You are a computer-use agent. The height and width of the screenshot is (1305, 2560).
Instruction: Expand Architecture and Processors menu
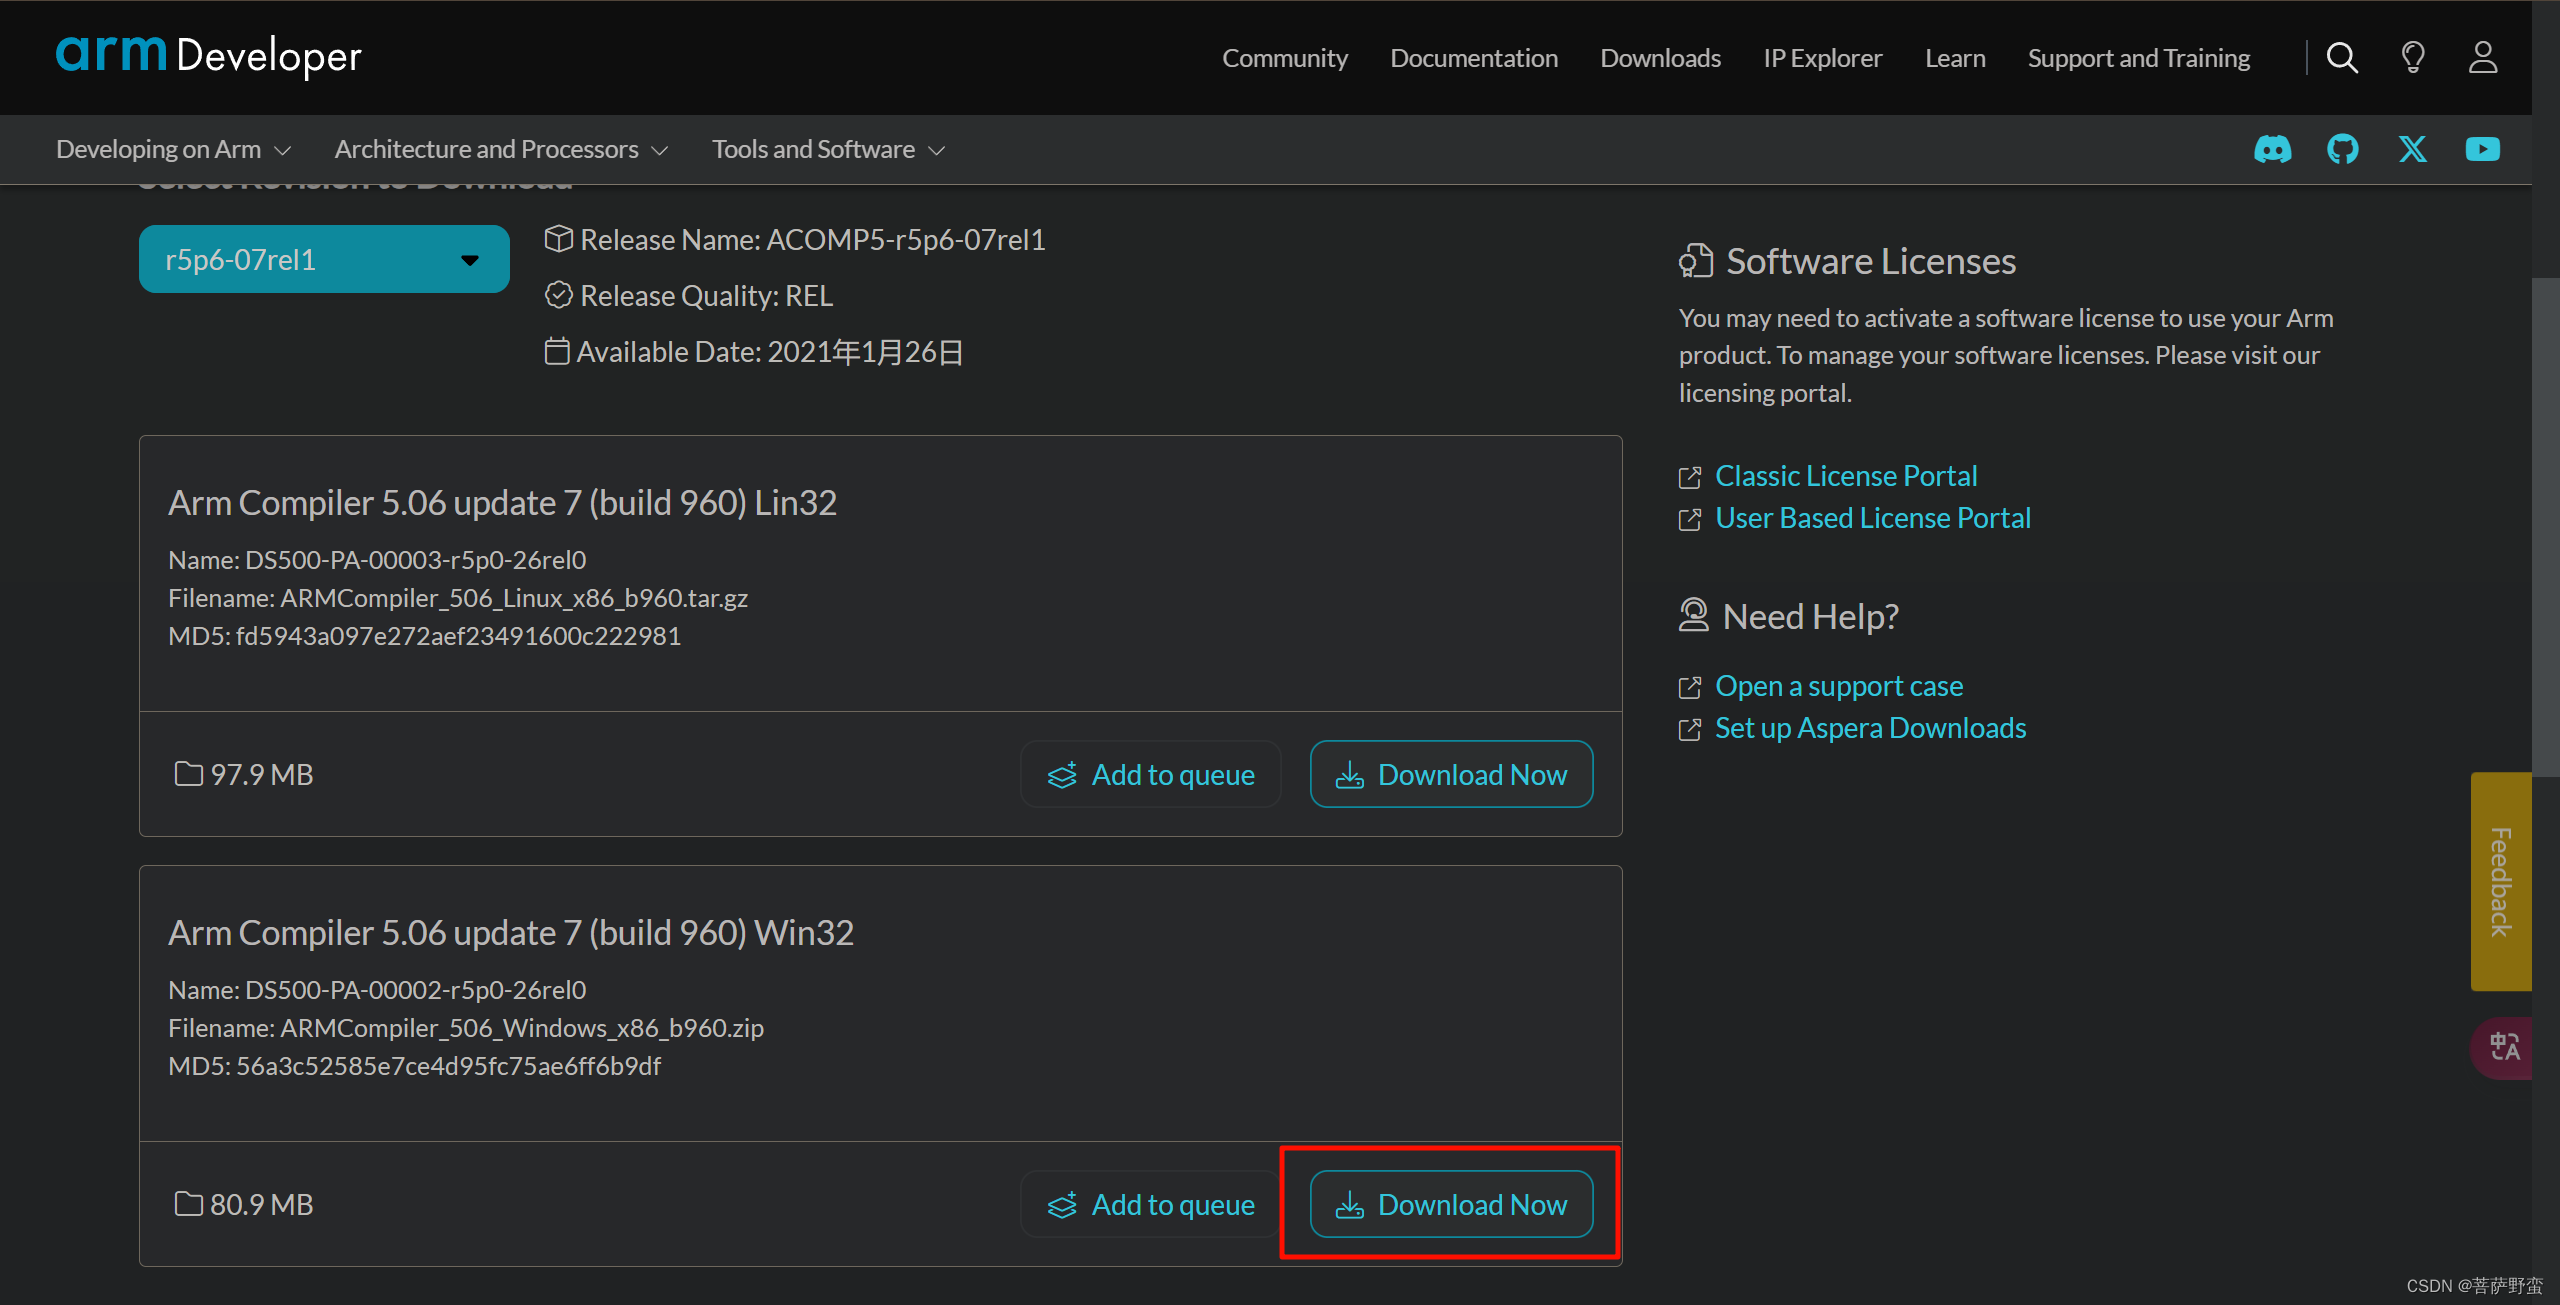[x=501, y=150]
